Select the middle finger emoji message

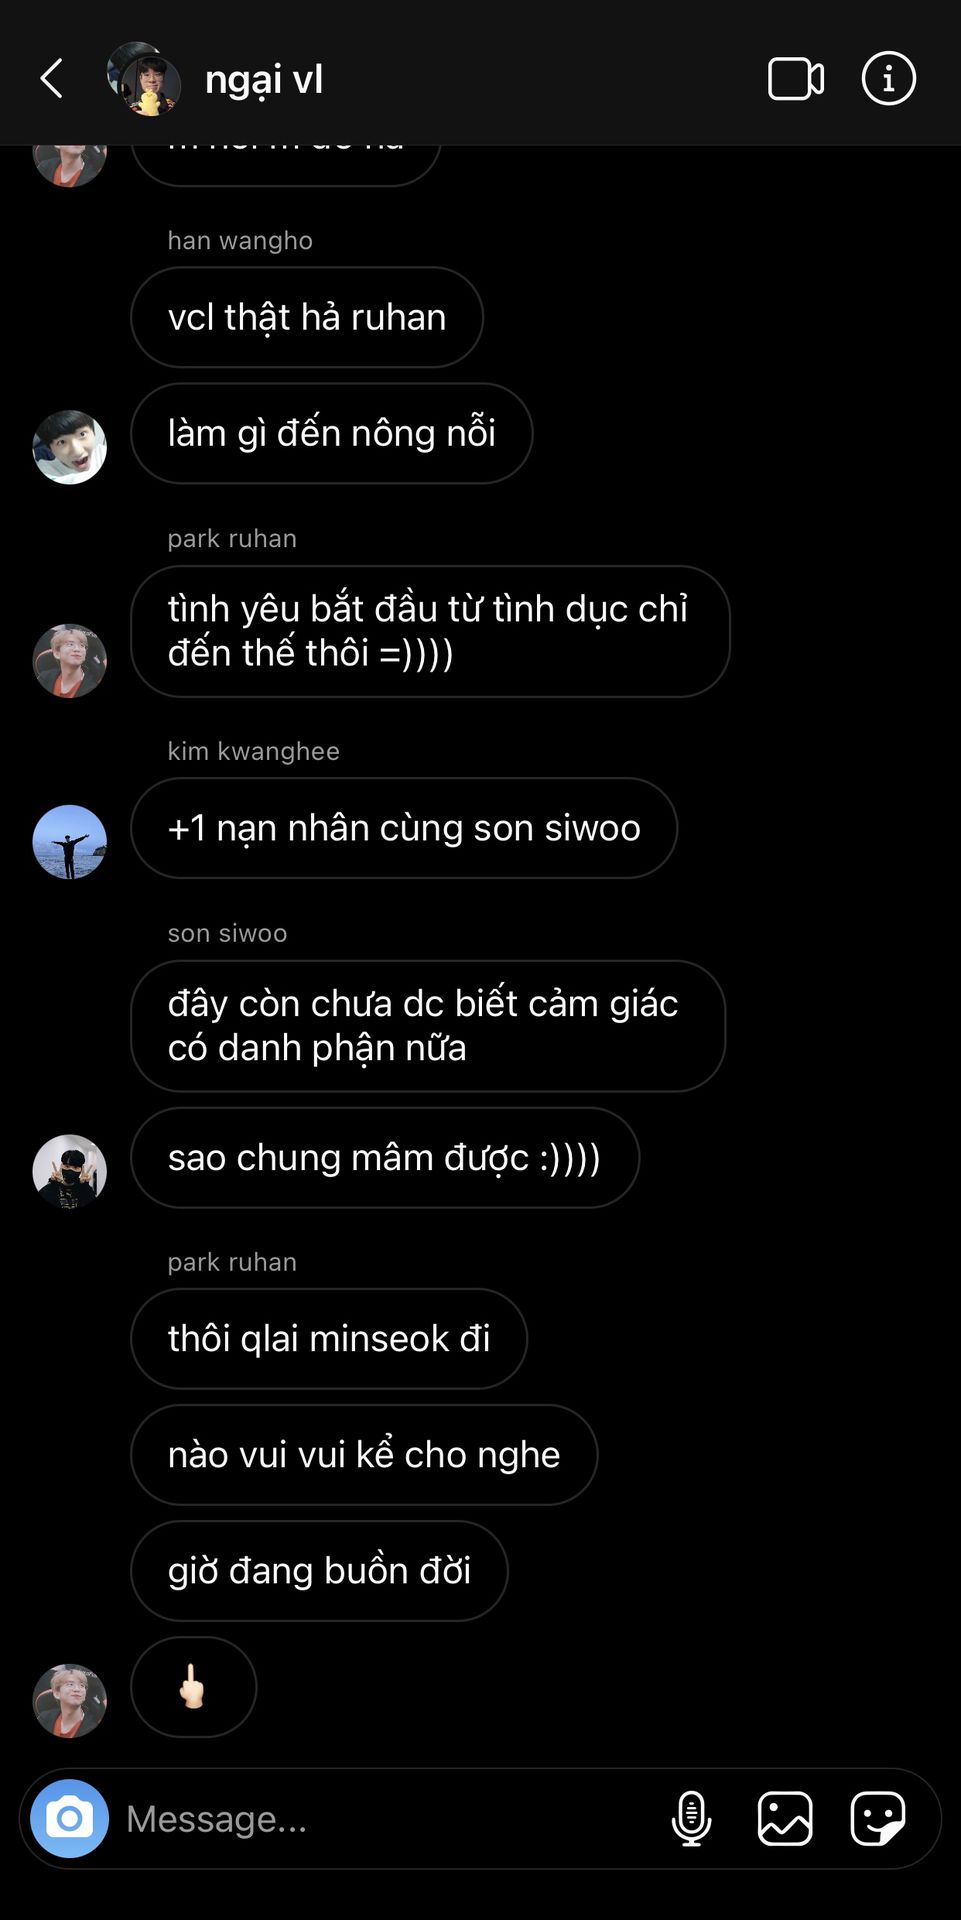pyautogui.click(x=193, y=1687)
